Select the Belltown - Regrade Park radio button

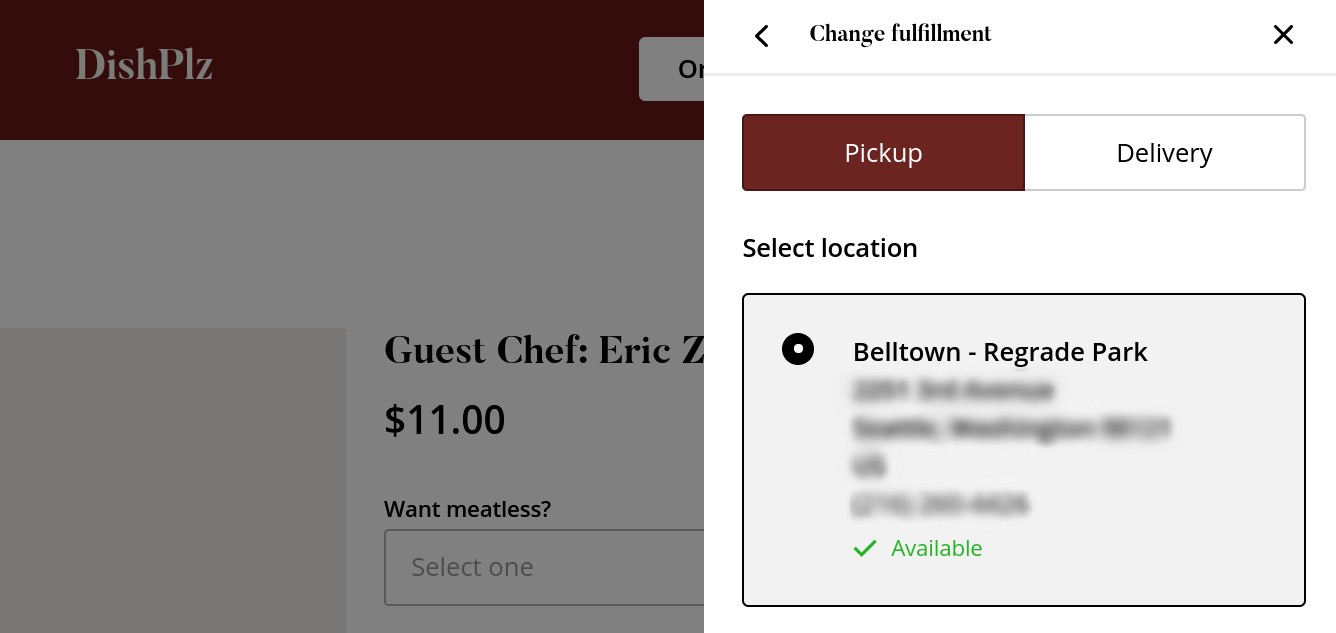[798, 349]
